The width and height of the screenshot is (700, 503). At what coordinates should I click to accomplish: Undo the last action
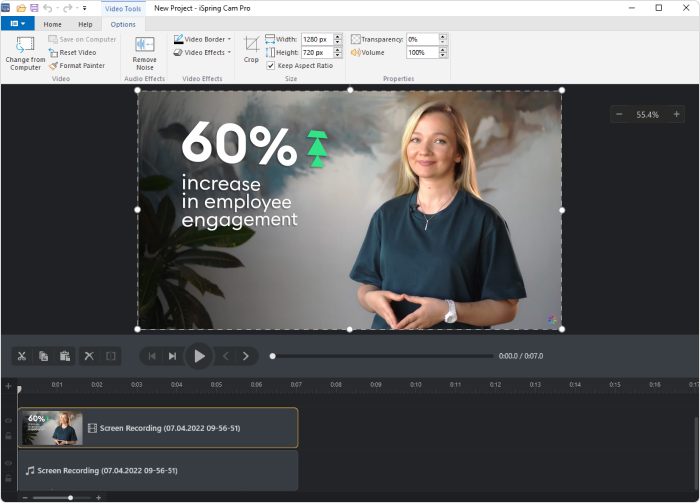pyautogui.click(x=48, y=8)
